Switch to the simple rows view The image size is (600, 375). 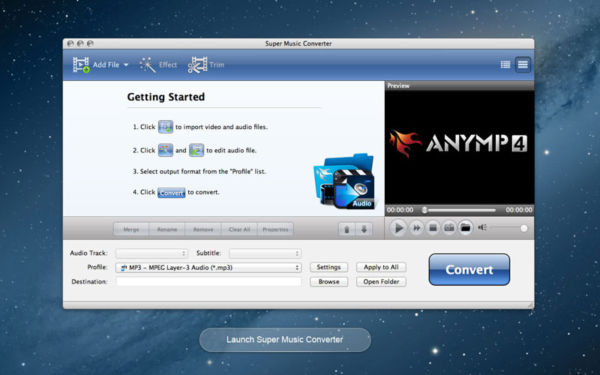coord(522,65)
